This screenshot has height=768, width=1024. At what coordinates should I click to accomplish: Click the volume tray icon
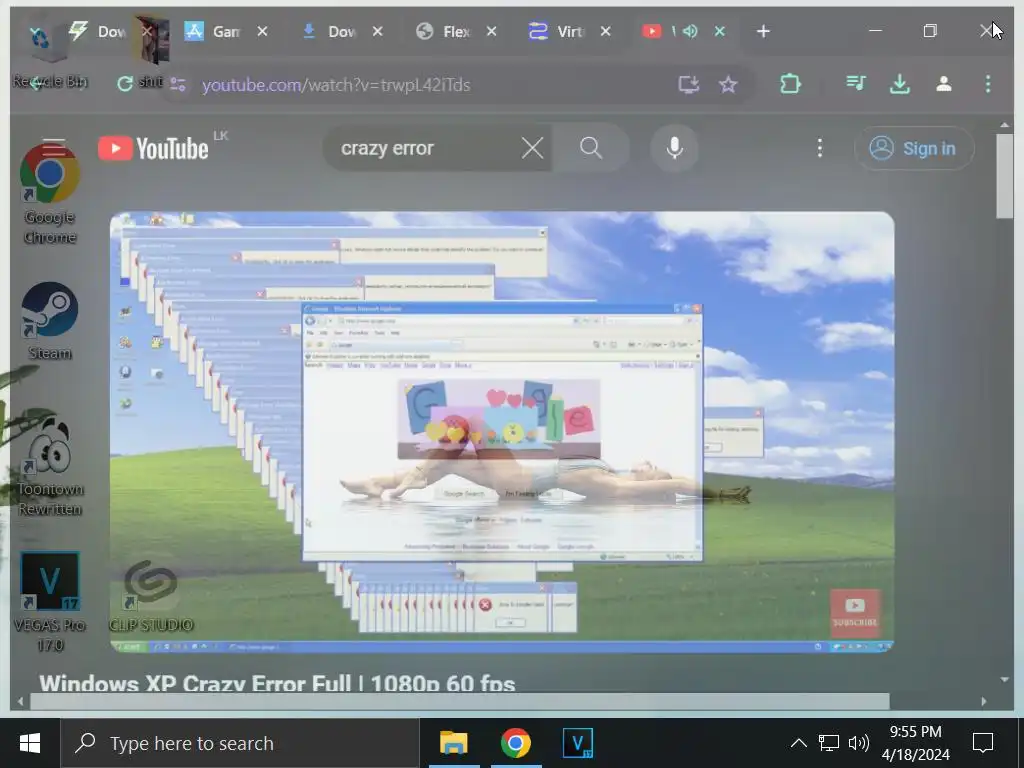pos(859,743)
